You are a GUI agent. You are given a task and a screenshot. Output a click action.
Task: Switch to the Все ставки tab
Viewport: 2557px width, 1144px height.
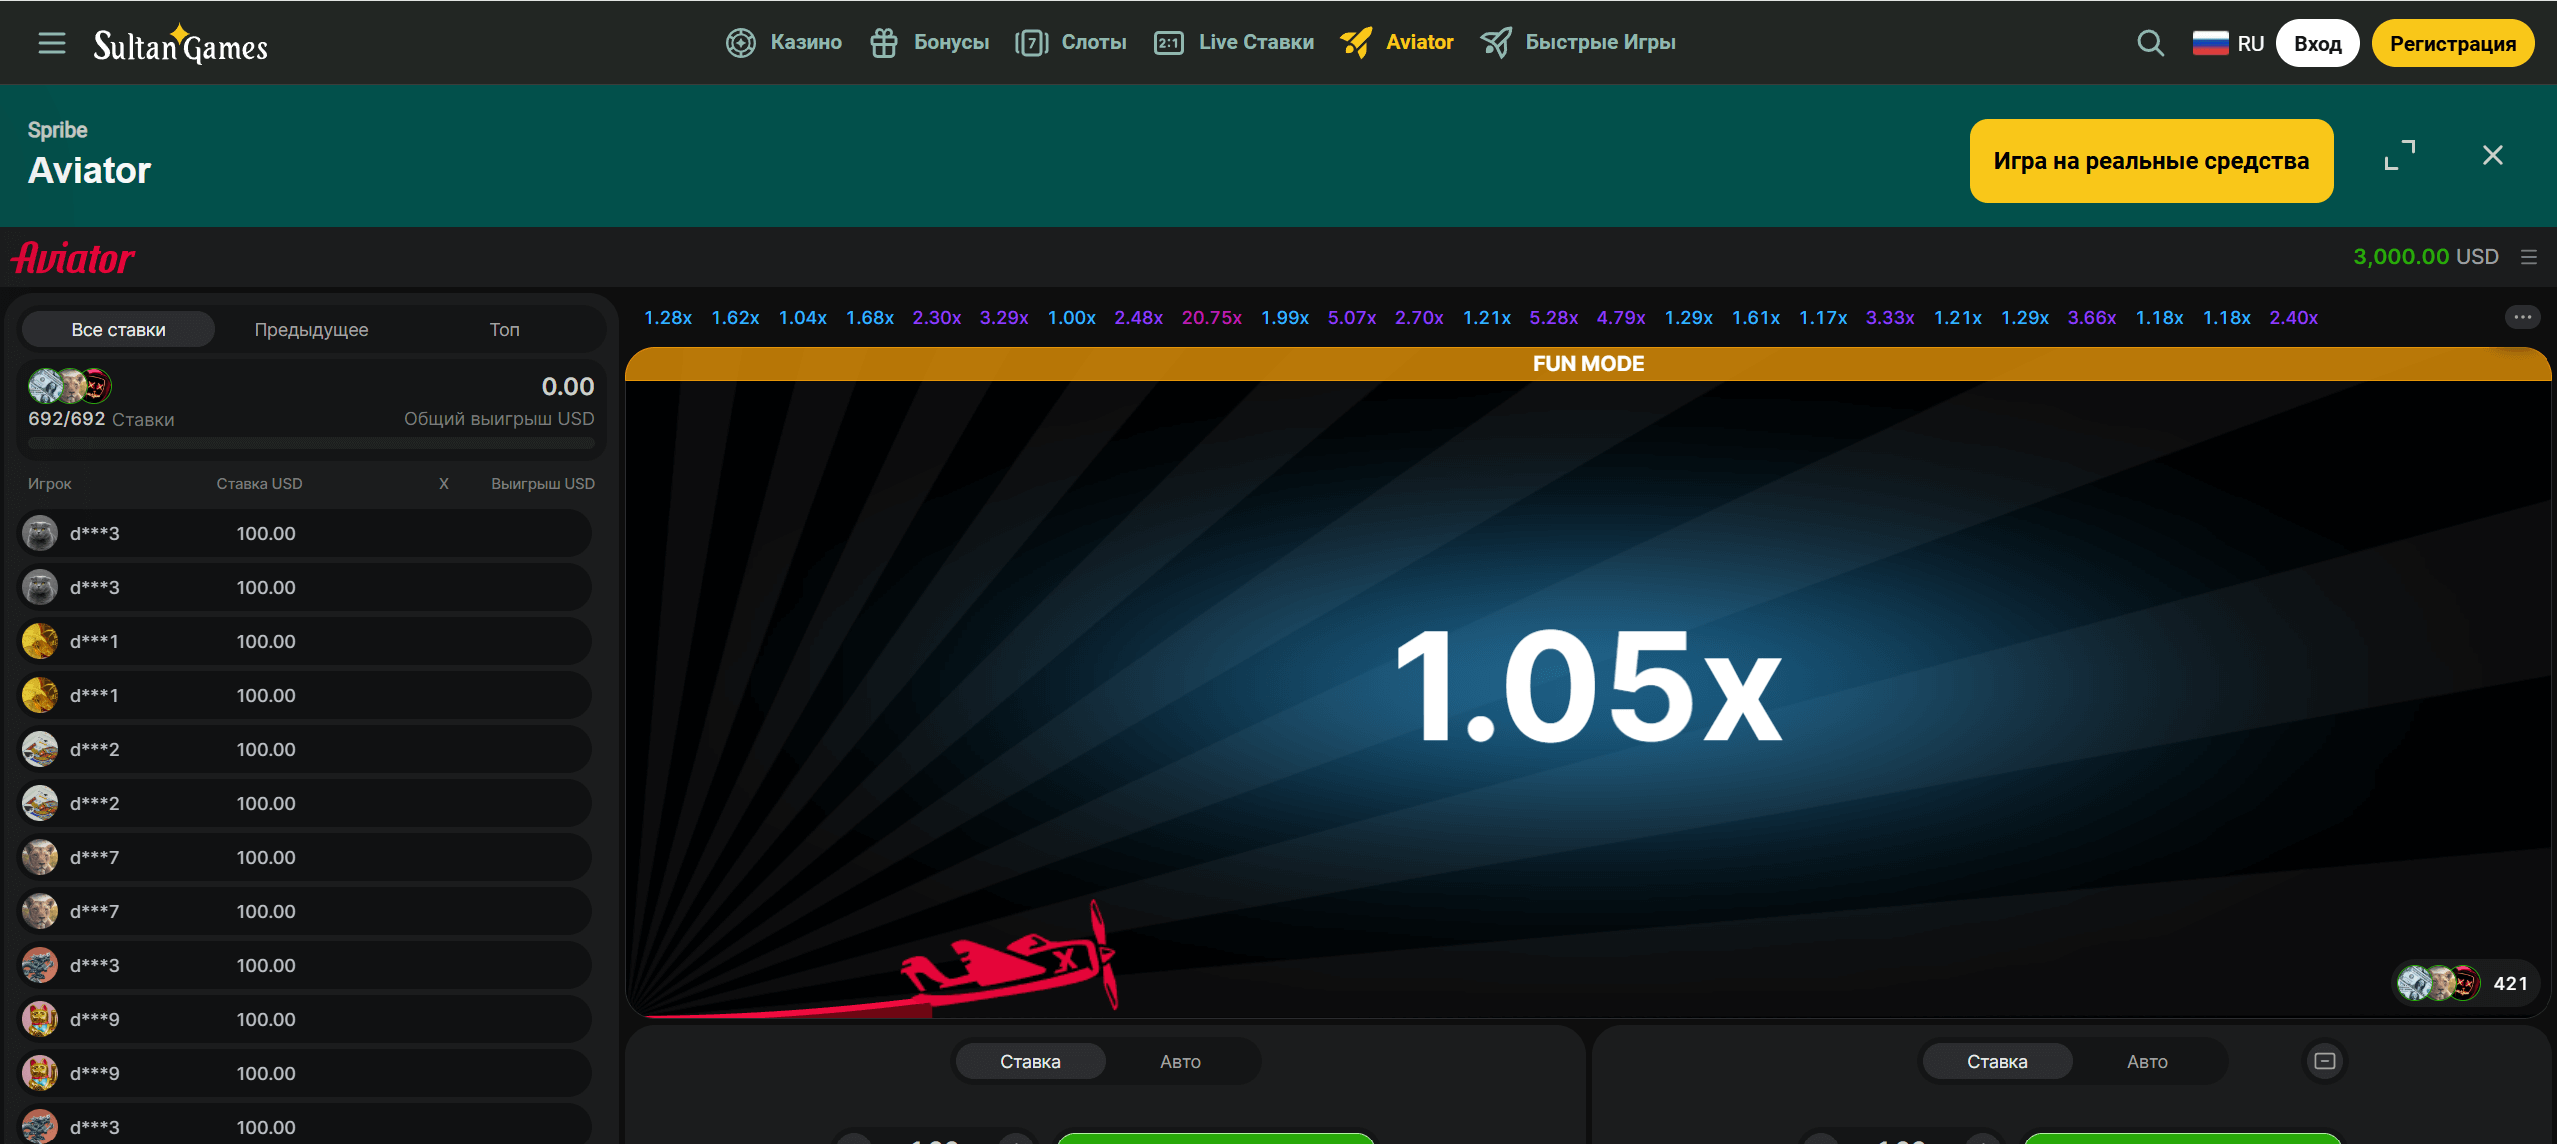point(118,329)
